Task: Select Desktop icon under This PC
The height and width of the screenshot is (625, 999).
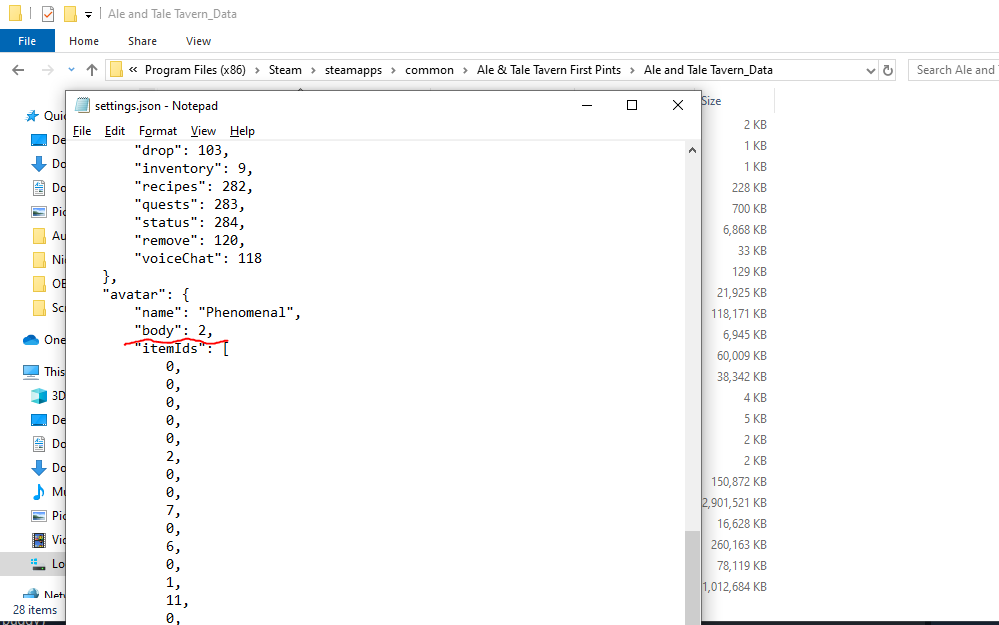Action: point(39,420)
